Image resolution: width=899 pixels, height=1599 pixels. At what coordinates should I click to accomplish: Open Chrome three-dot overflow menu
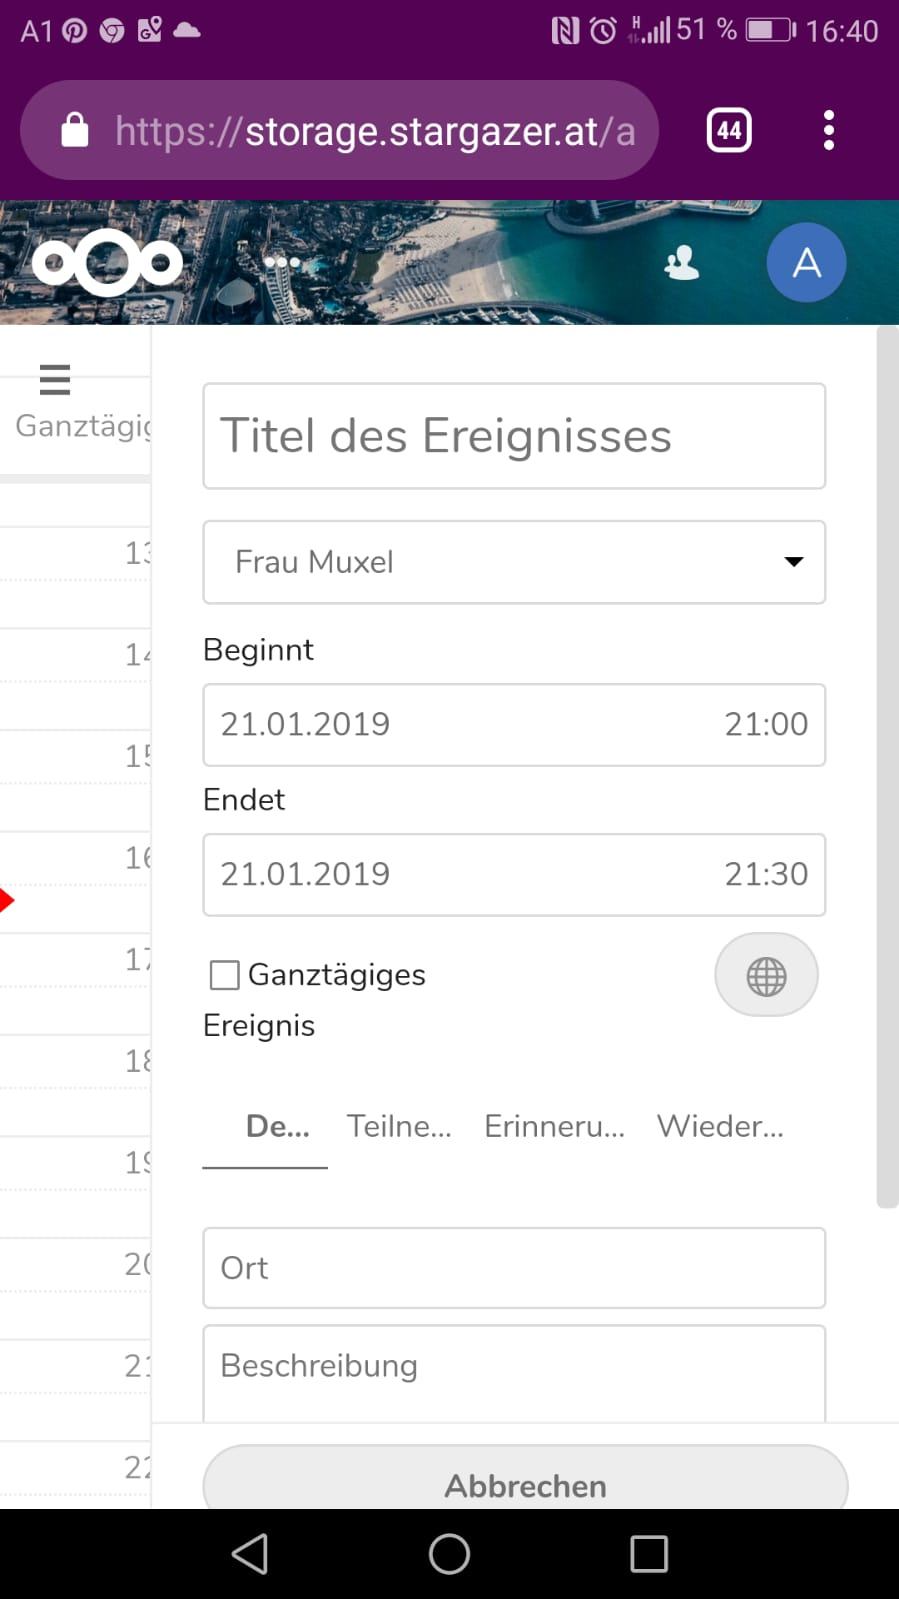(828, 131)
